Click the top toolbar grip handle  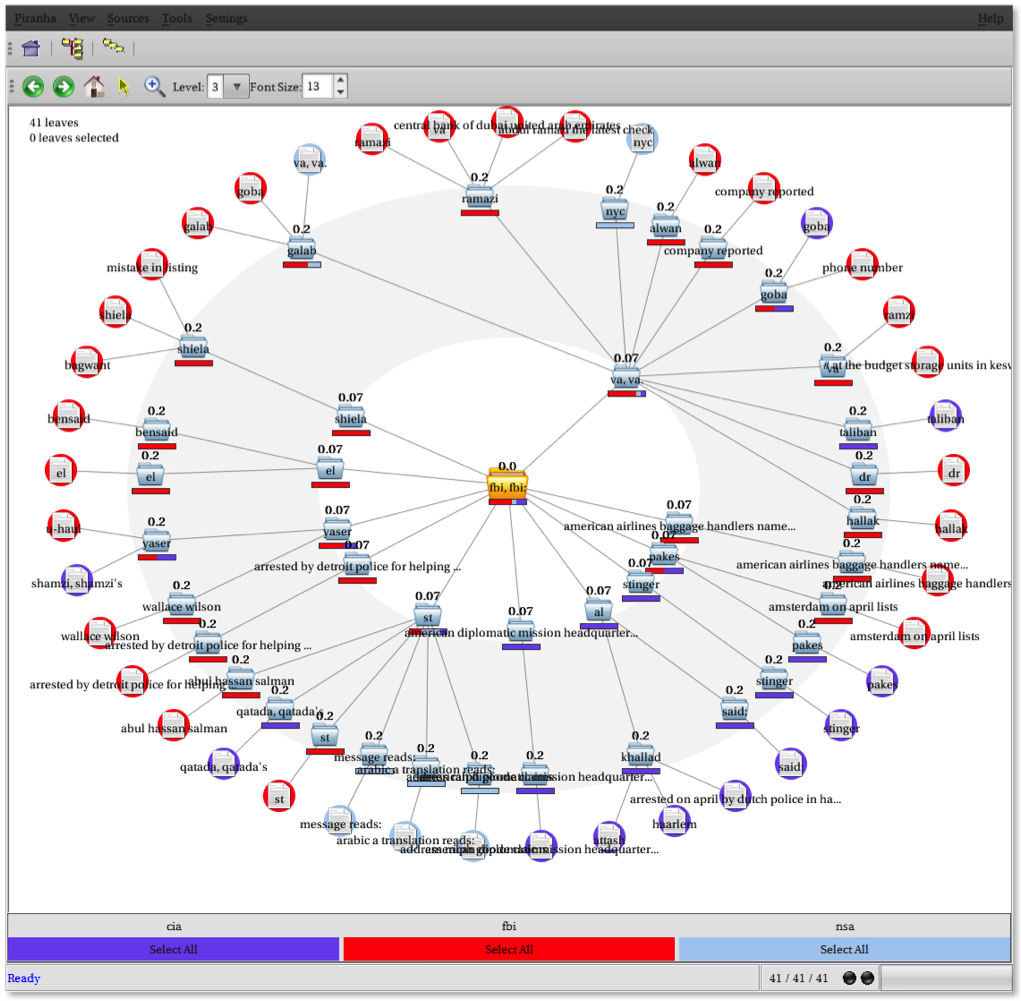click(x=10, y=48)
